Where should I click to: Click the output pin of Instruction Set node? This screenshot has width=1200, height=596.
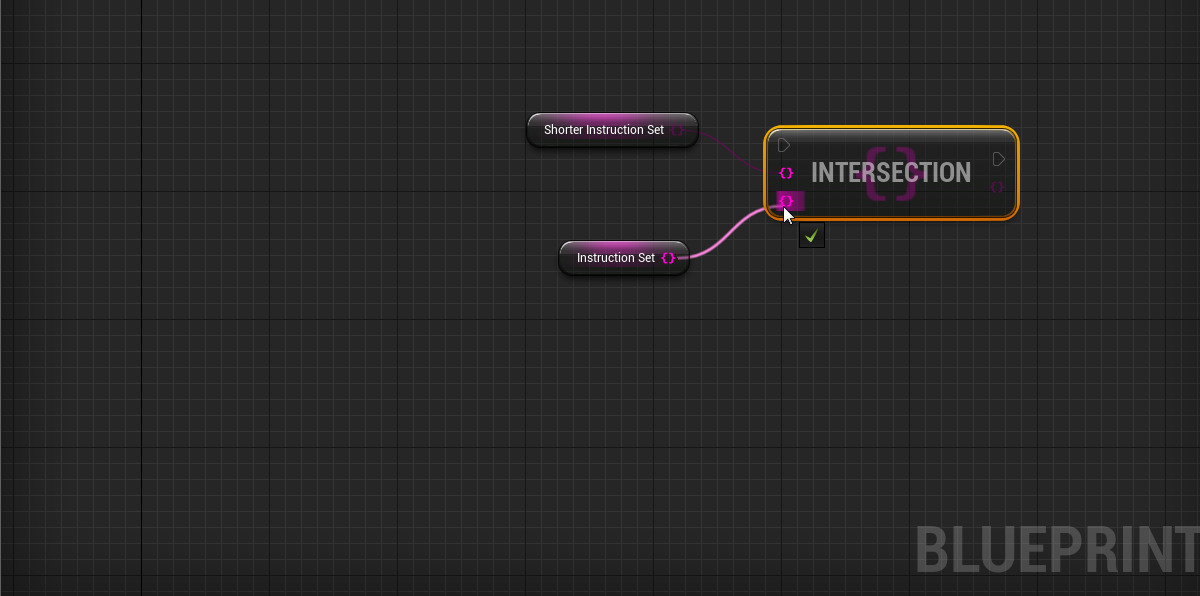click(x=667, y=258)
